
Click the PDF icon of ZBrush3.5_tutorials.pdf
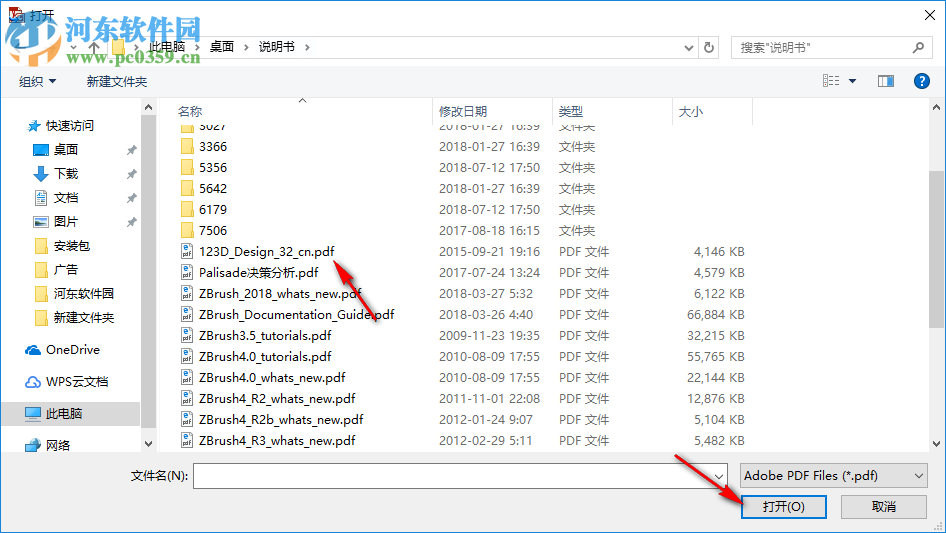click(x=187, y=336)
